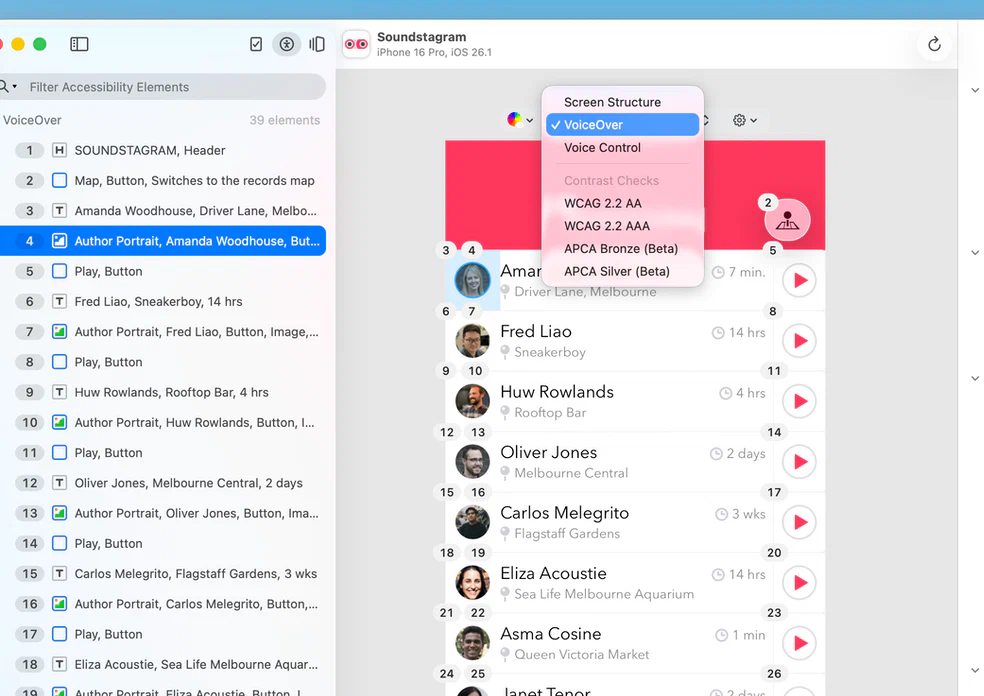Viewport: 984px width, 696px height.
Task: Select Author Portrait, Fred Liao row
Action: point(163,331)
